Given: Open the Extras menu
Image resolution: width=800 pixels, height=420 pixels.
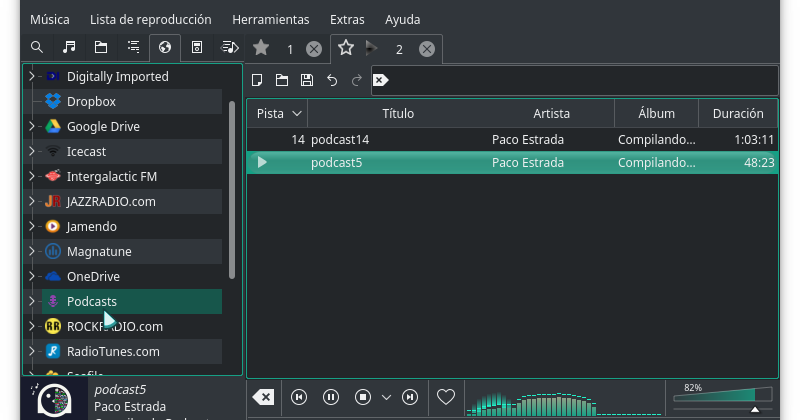Looking at the screenshot, I should [x=347, y=19].
